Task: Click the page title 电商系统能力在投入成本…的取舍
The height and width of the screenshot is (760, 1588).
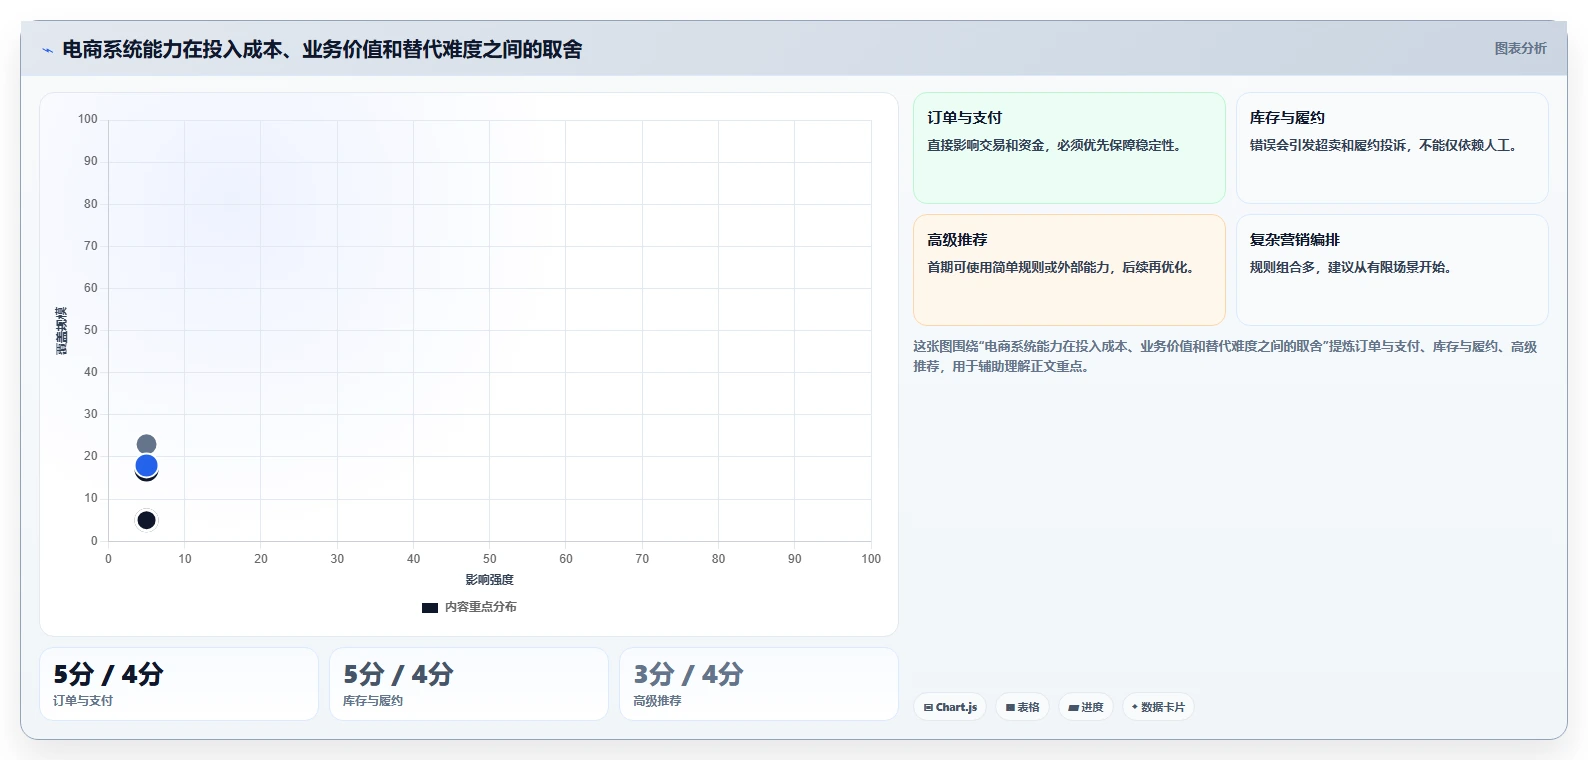Action: click(322, 49)
